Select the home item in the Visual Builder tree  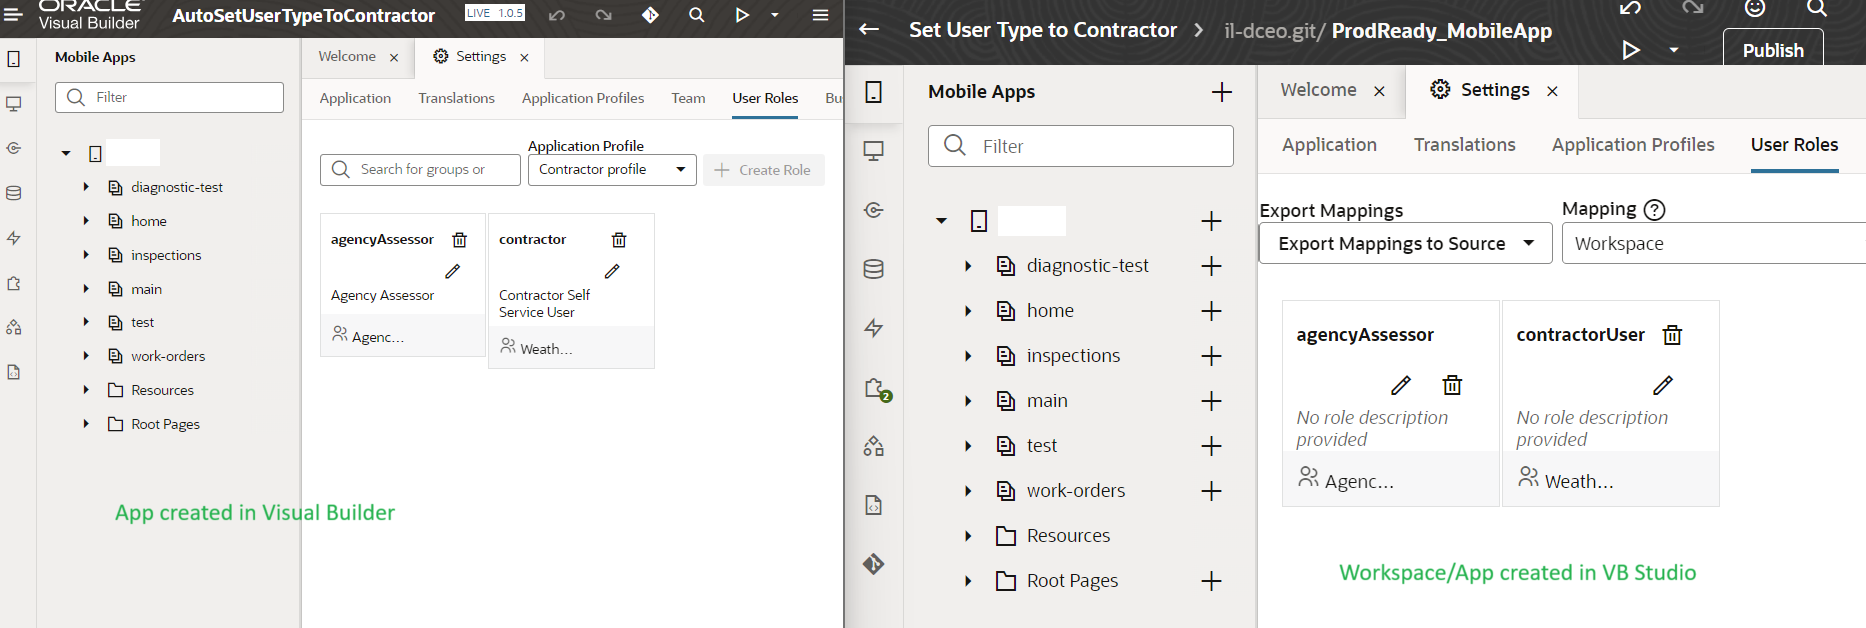click(148, 221)
